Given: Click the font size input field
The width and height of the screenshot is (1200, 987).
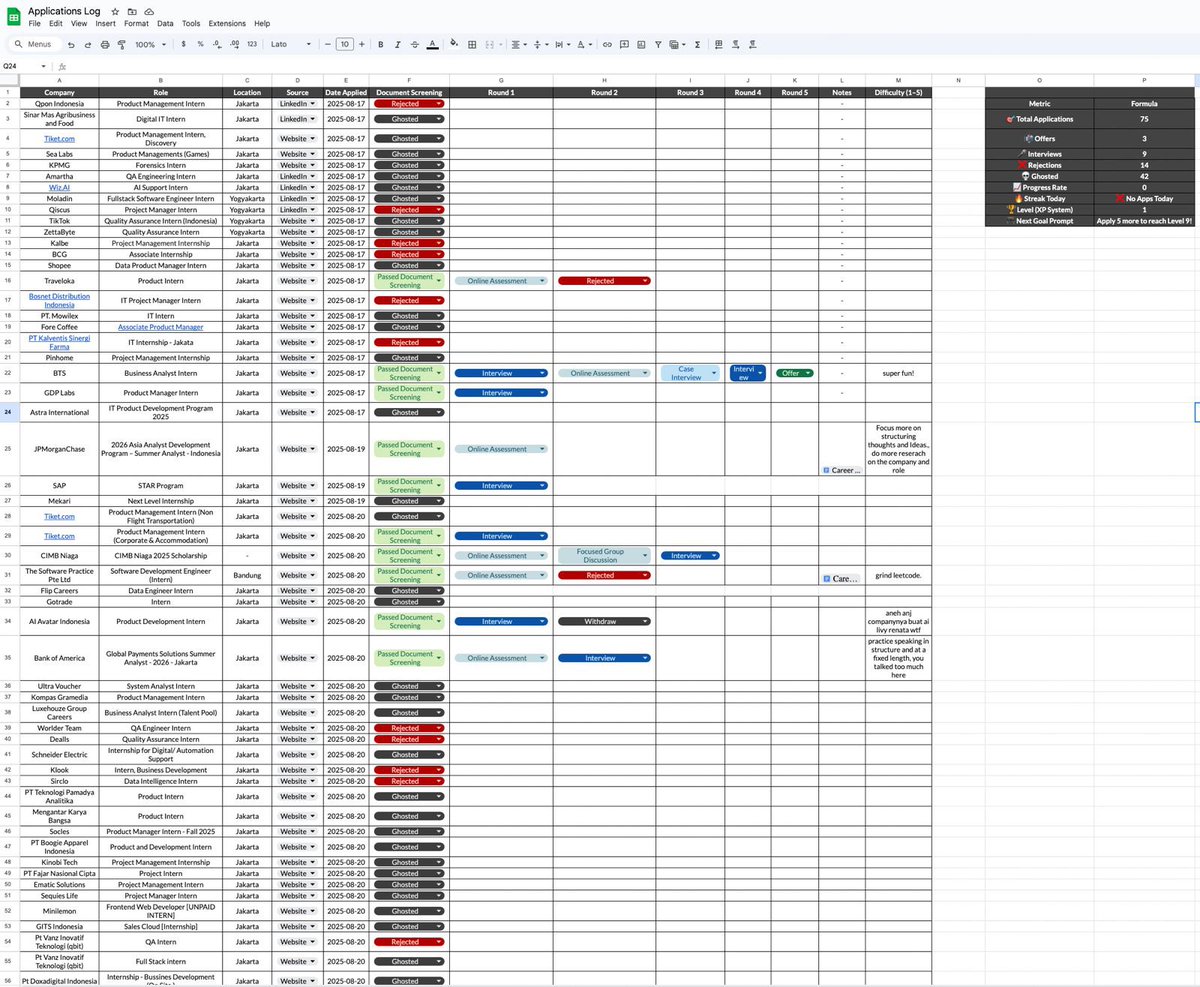Looking at the screenshot, I should point(344,45).
